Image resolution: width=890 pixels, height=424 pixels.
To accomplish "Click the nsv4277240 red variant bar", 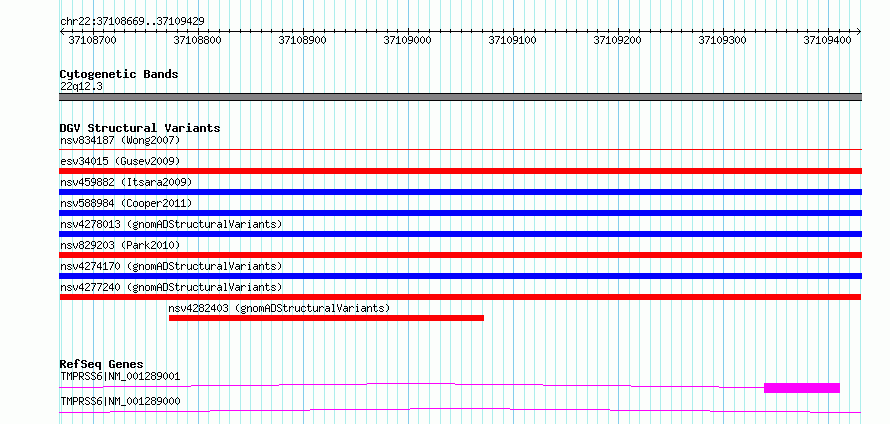I will (460, 297).
